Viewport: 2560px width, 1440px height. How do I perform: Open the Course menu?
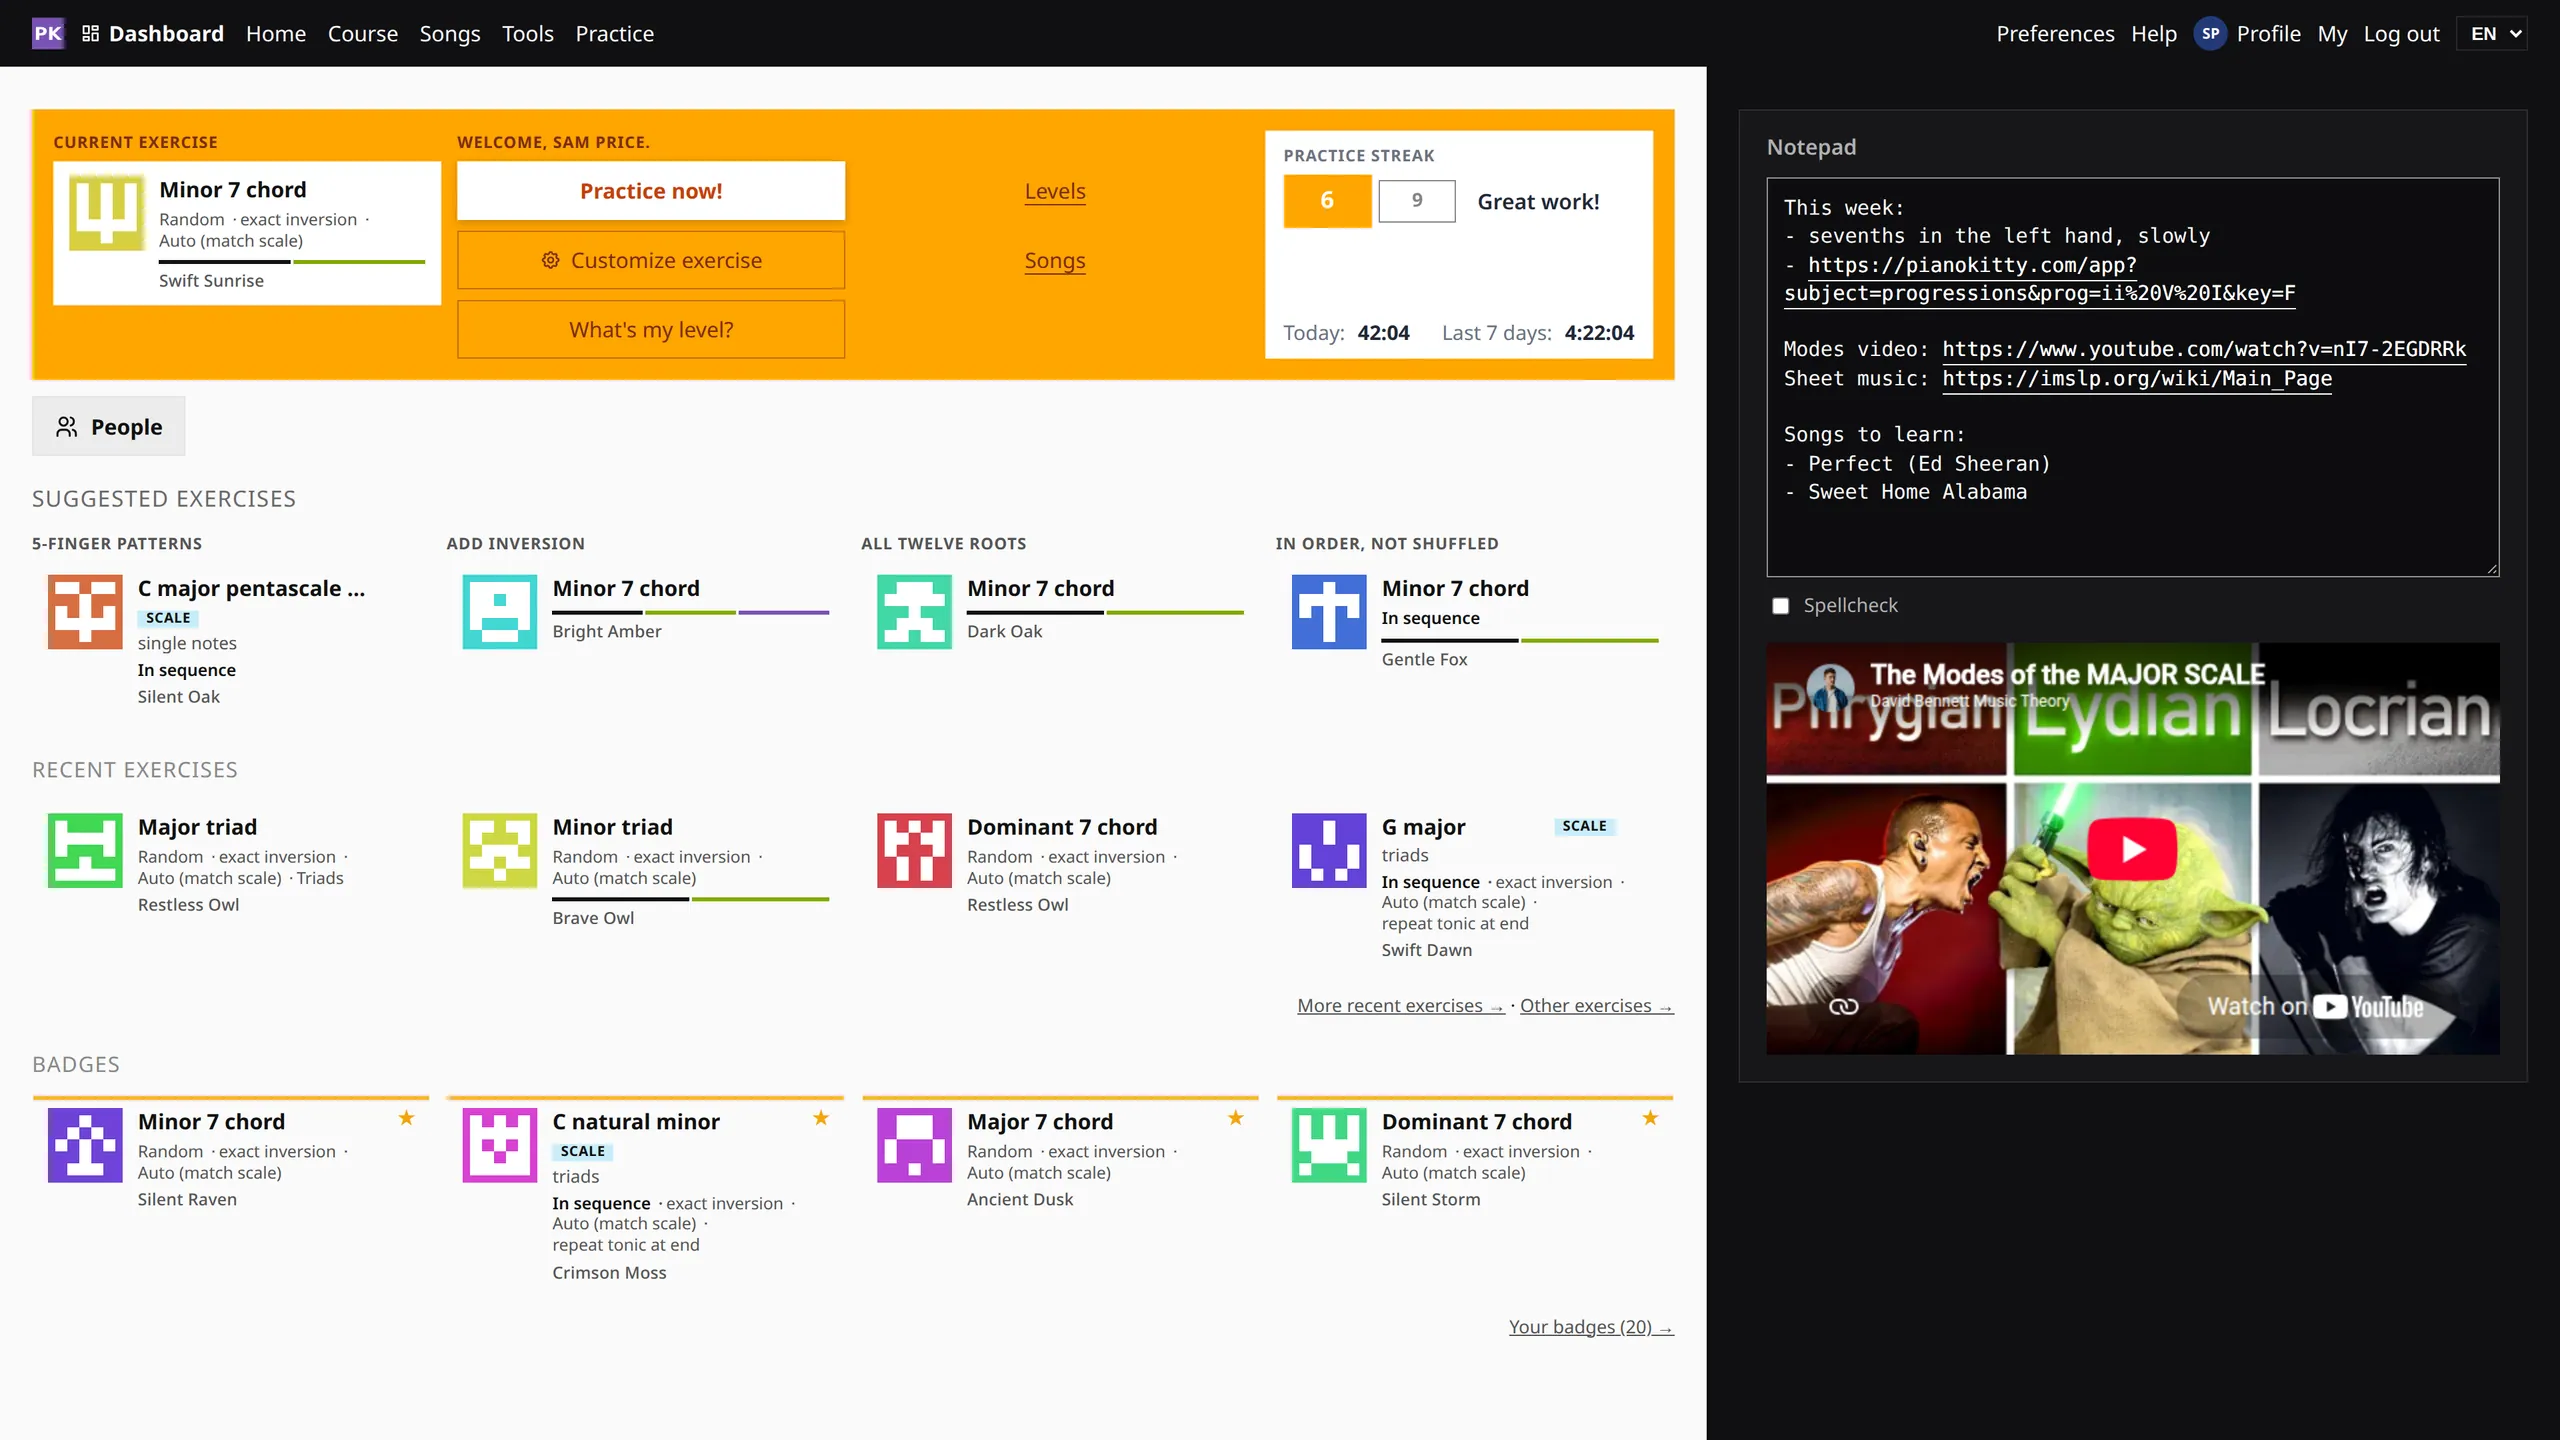[363, 33]
